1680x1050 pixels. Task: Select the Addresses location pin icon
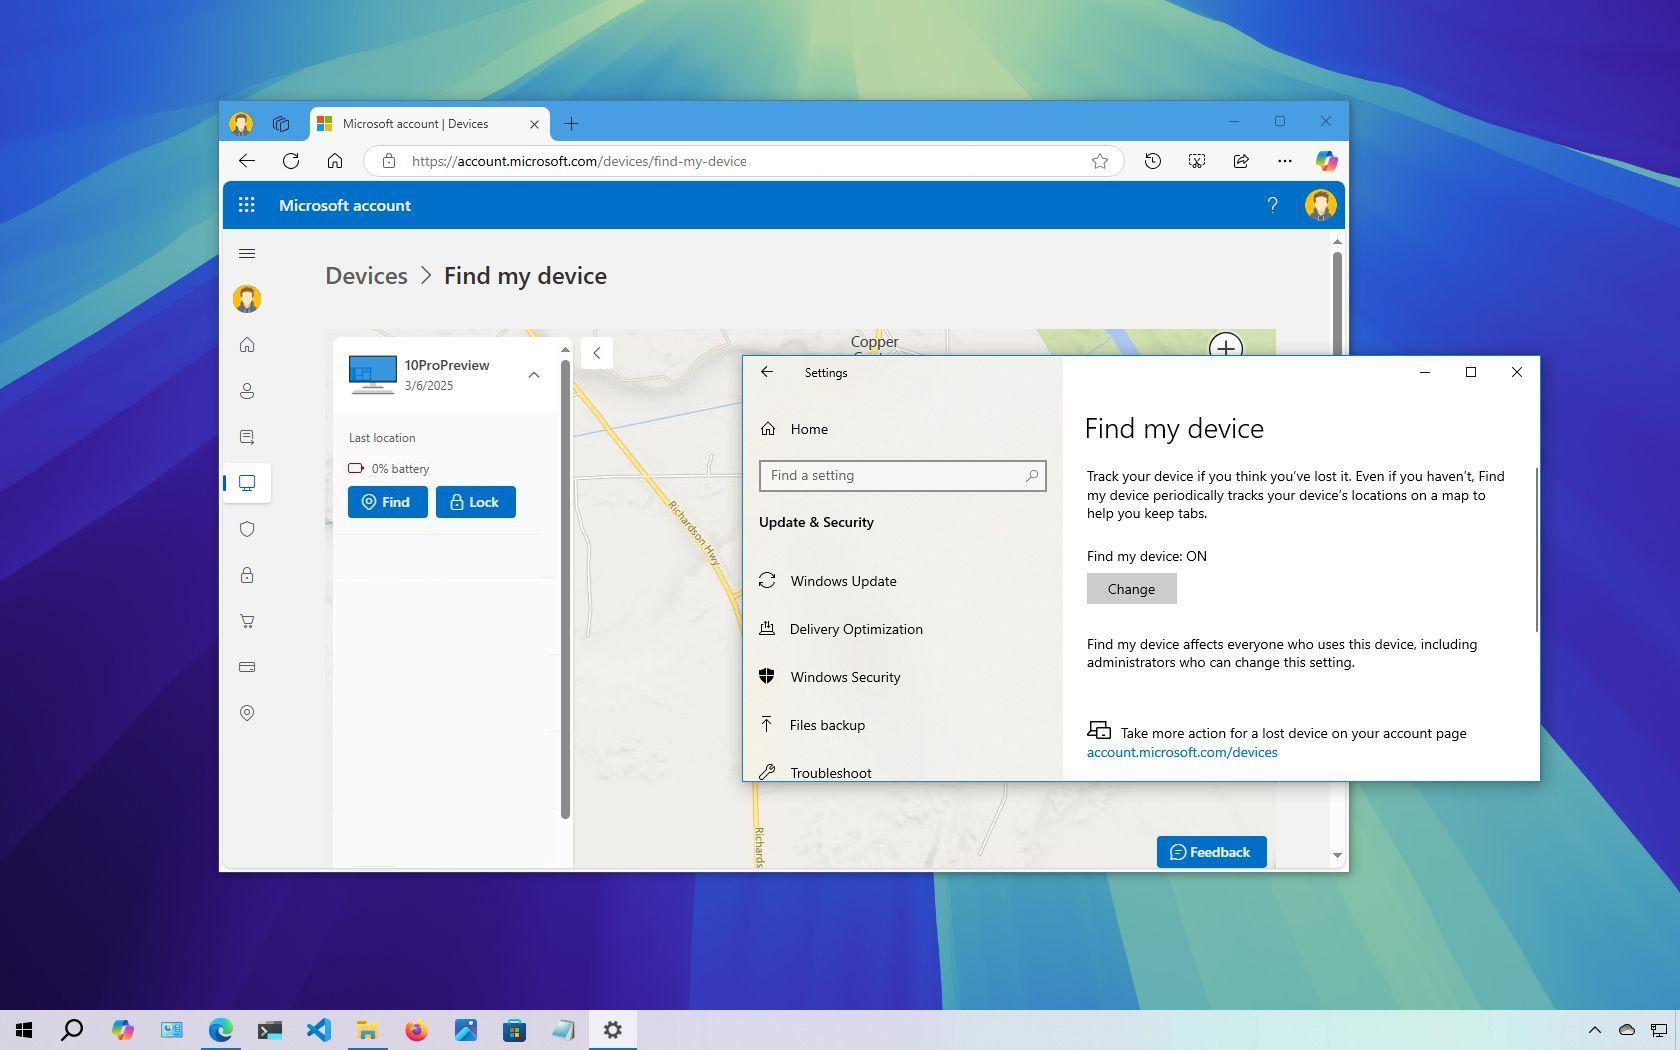point(247,713)
